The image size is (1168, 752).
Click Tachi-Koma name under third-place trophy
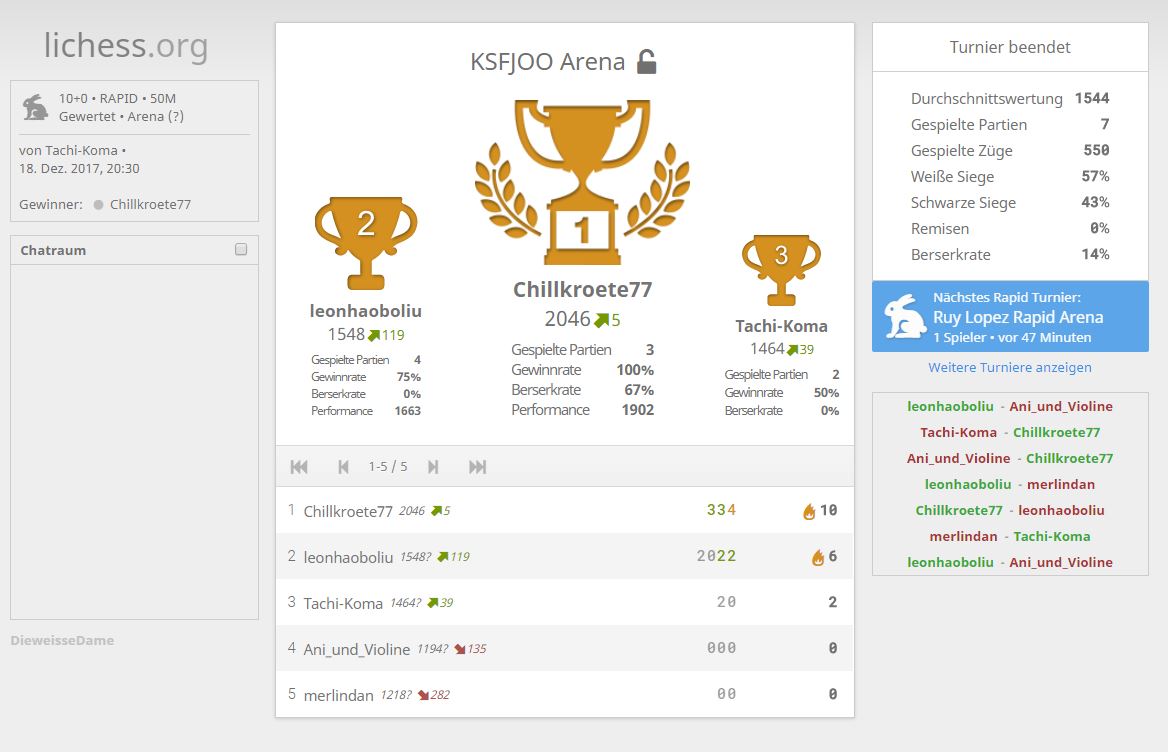781,326
